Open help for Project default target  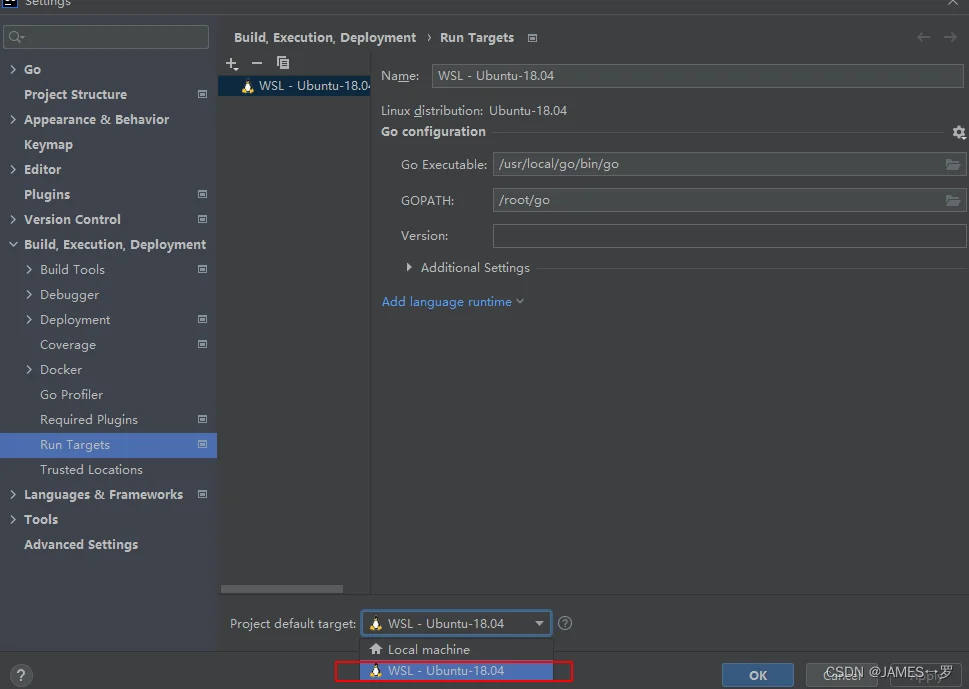pos(565,623)
